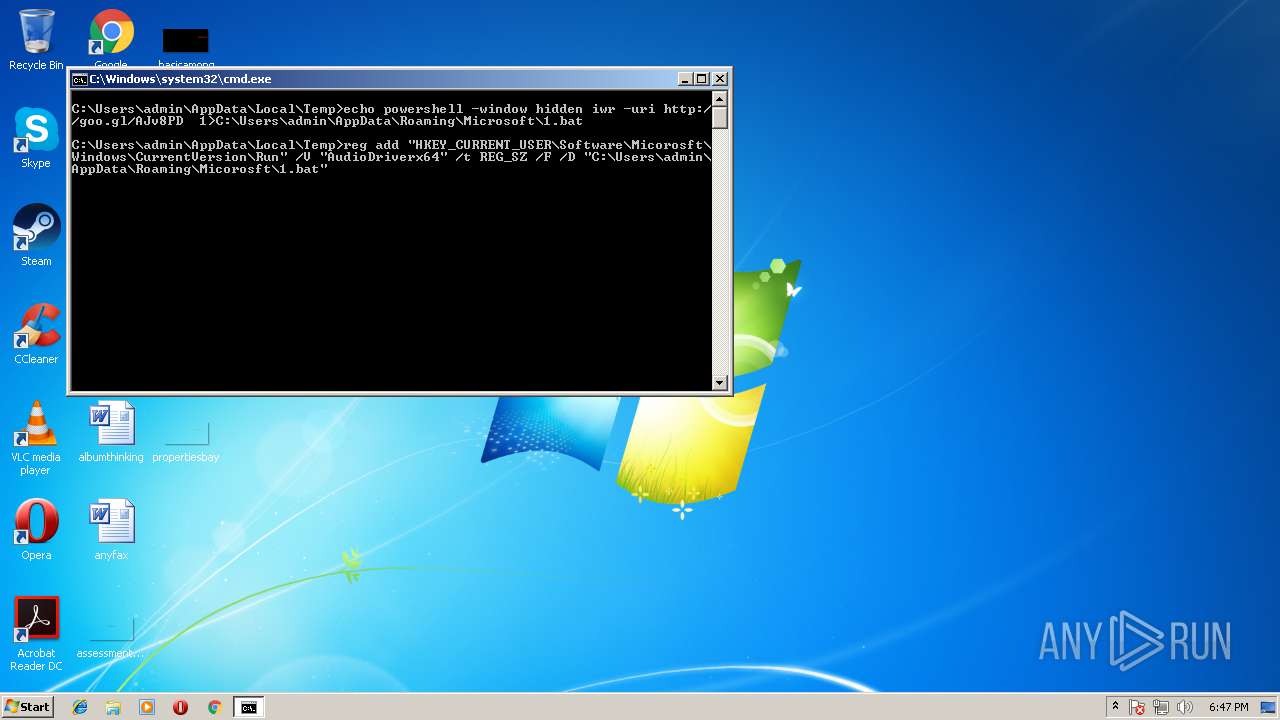This screenshot has width=1280, height=720.
Task: Open Internet Explorer from the taskbar
Action: point(80,707)
